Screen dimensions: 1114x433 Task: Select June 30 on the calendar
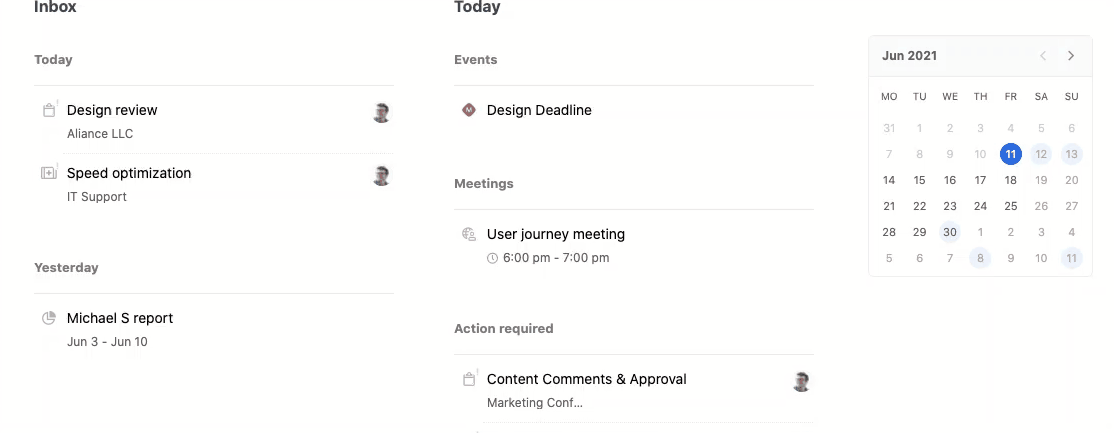click(950, 232)
